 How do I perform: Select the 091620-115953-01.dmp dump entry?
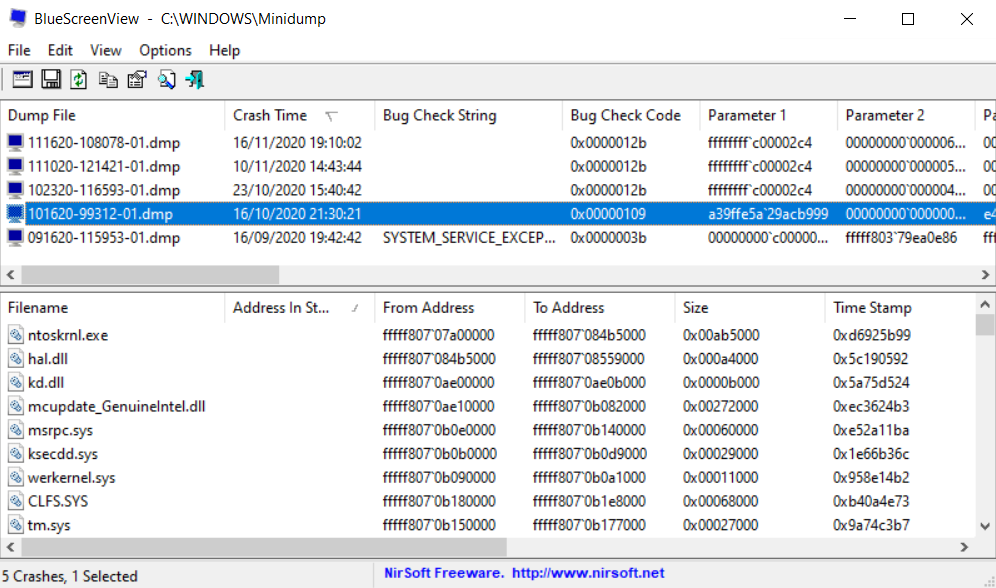[x=498, y=237]
